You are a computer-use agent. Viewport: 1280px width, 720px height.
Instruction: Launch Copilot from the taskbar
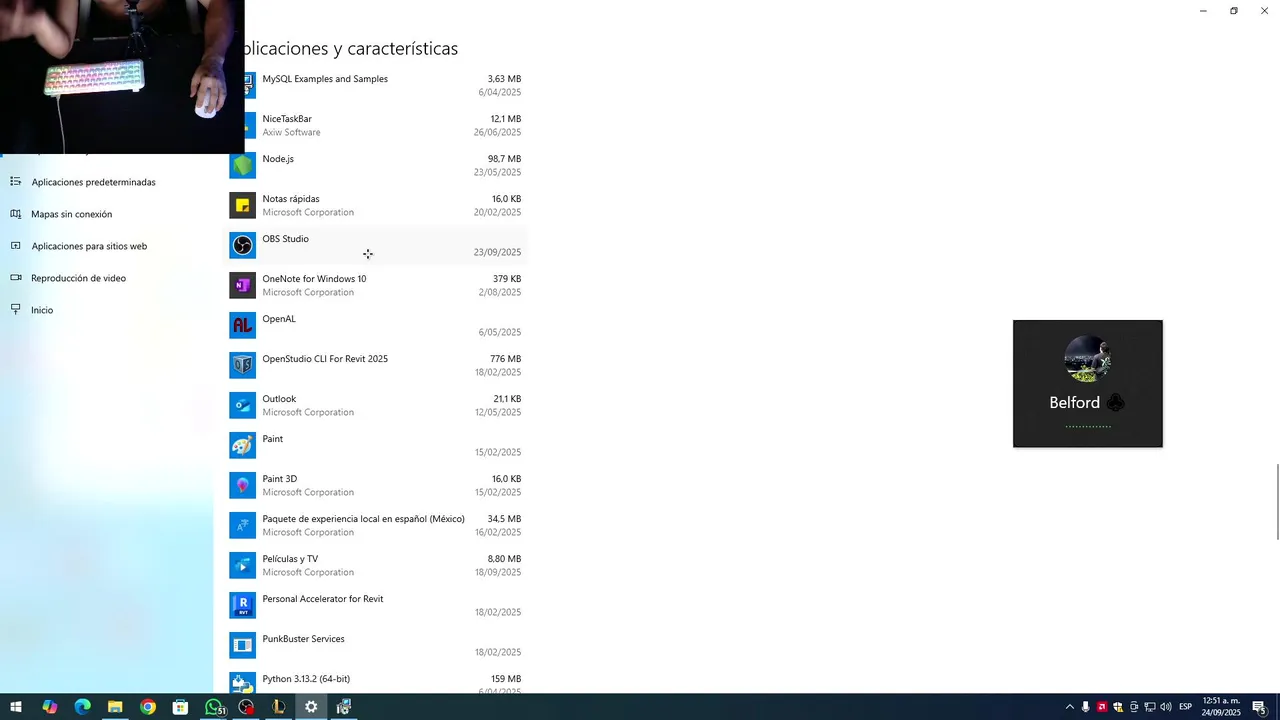click(x=50, y=707)
